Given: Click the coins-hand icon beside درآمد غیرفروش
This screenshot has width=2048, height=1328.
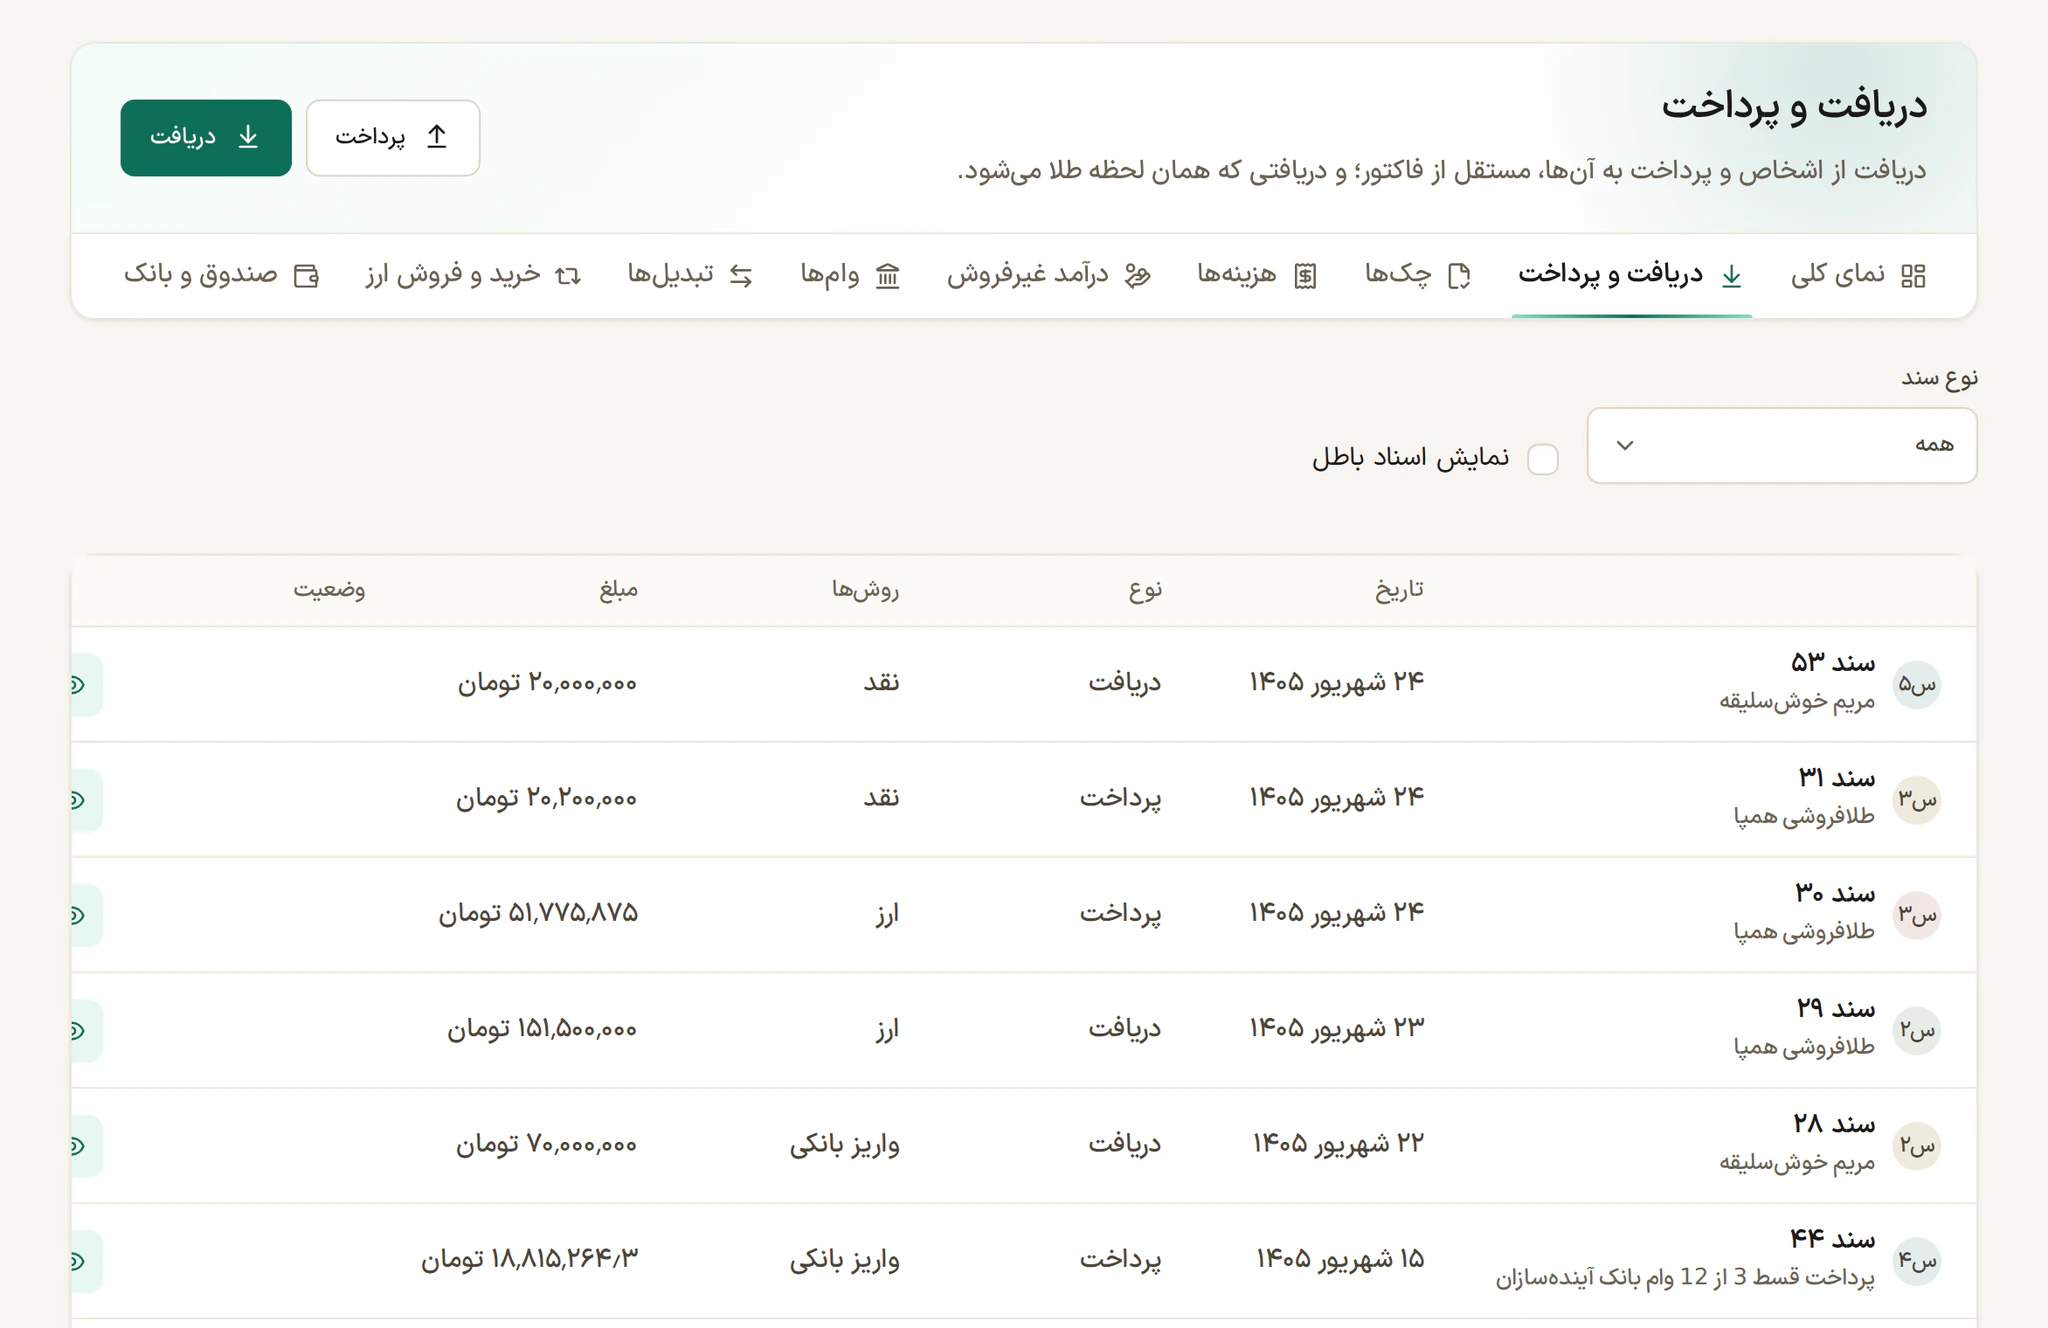Looking at the screenshot, I should pyautogui.click(x=1137, y=276).
